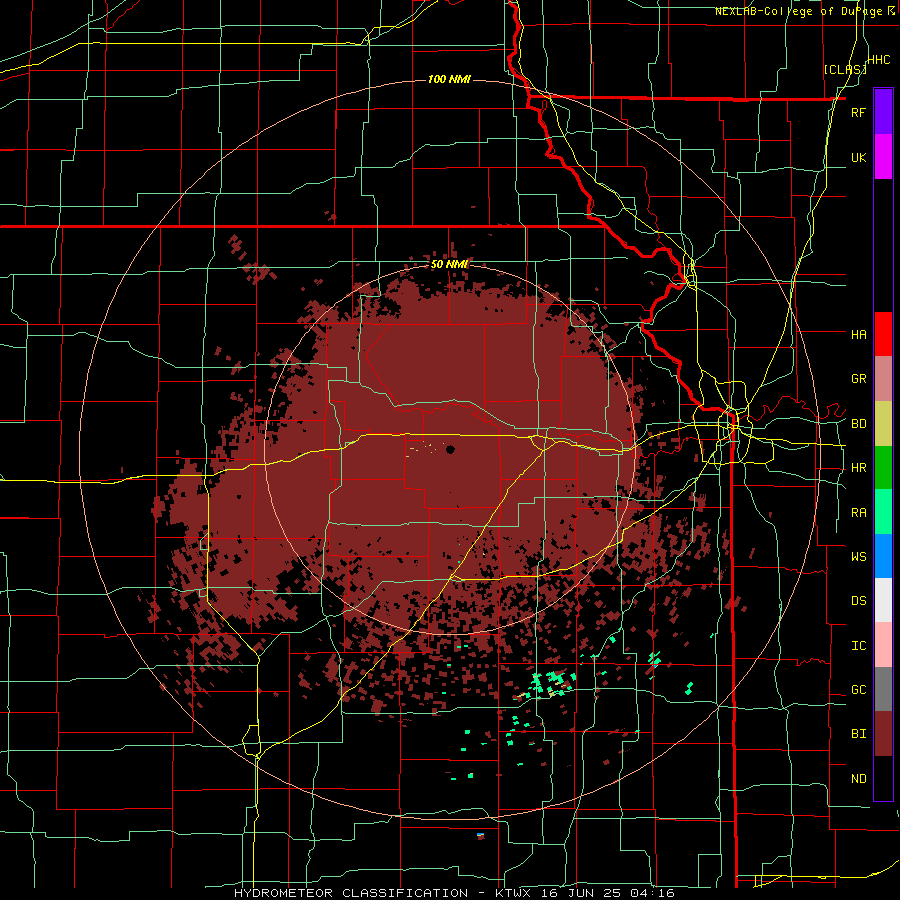Click the blue WS legend swatch
The width and height of the screenshot is (900, 900).
(883, 556)
